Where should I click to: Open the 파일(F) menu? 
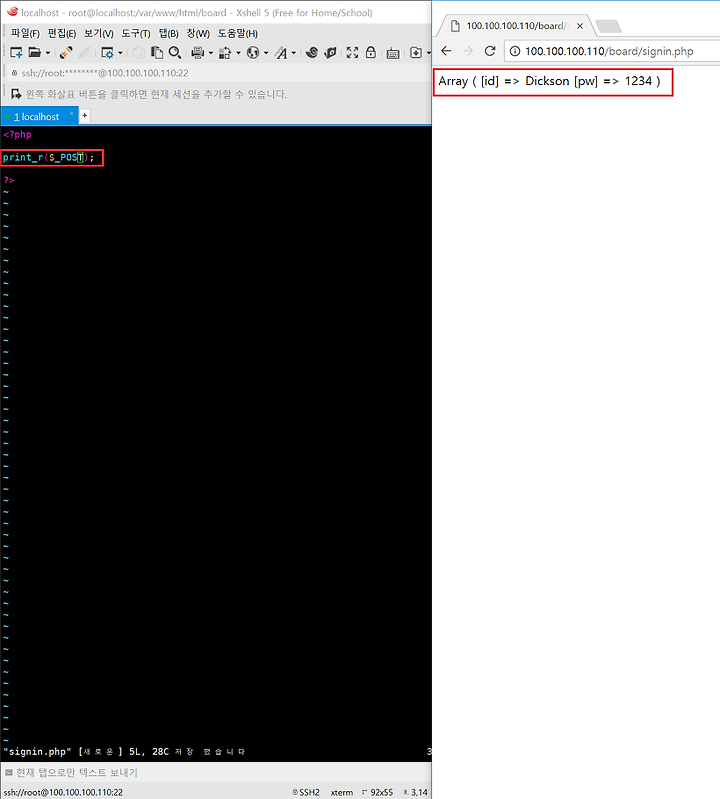coord(25,34)
